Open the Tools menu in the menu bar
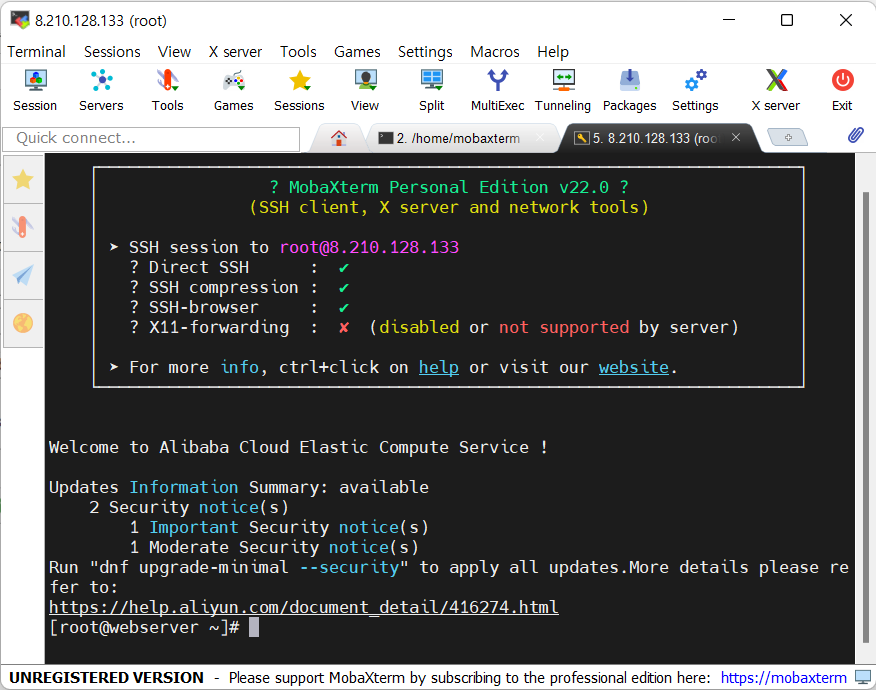The image size is (876, 690). 298,52
